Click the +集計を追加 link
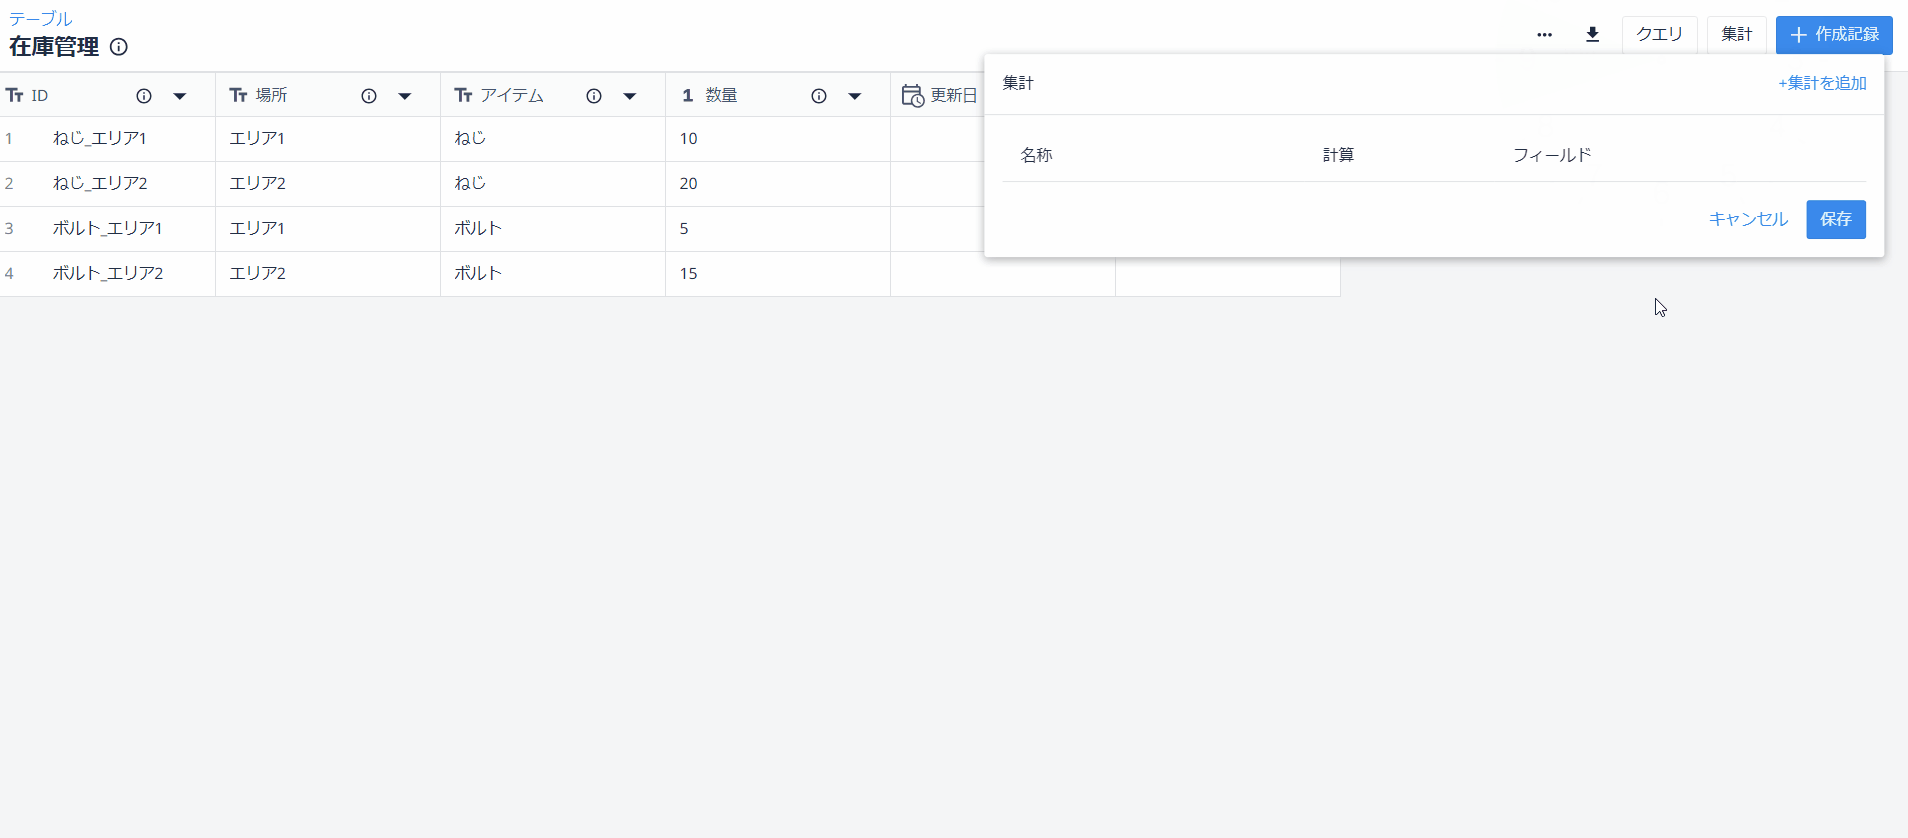 1822,83
